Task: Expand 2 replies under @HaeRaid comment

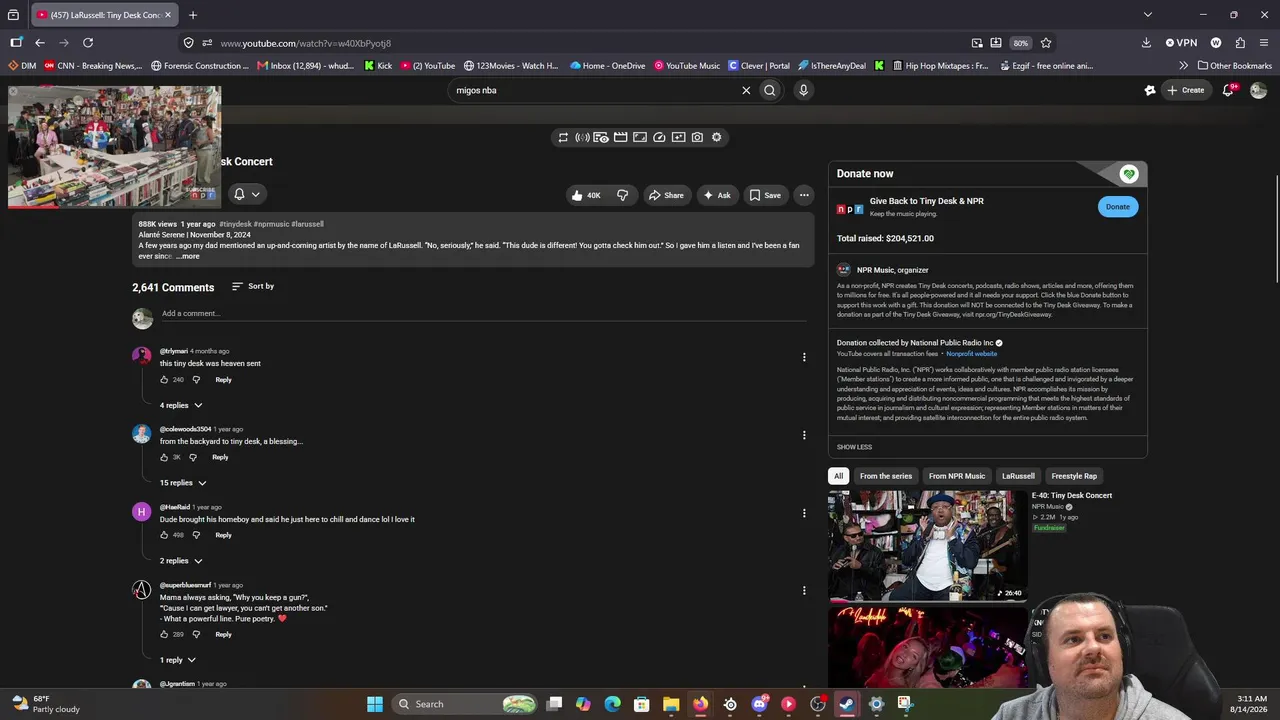Action: pos(181,561)
